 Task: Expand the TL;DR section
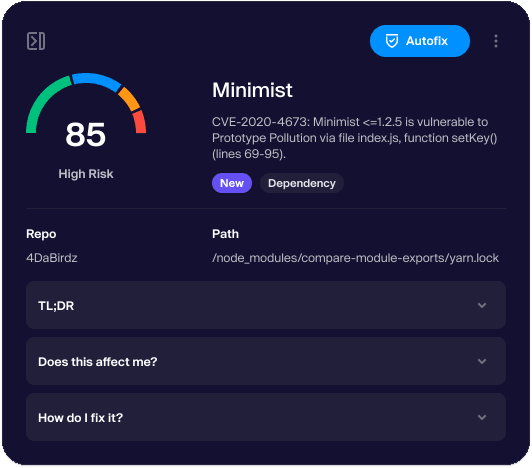(x=266, y=305)
